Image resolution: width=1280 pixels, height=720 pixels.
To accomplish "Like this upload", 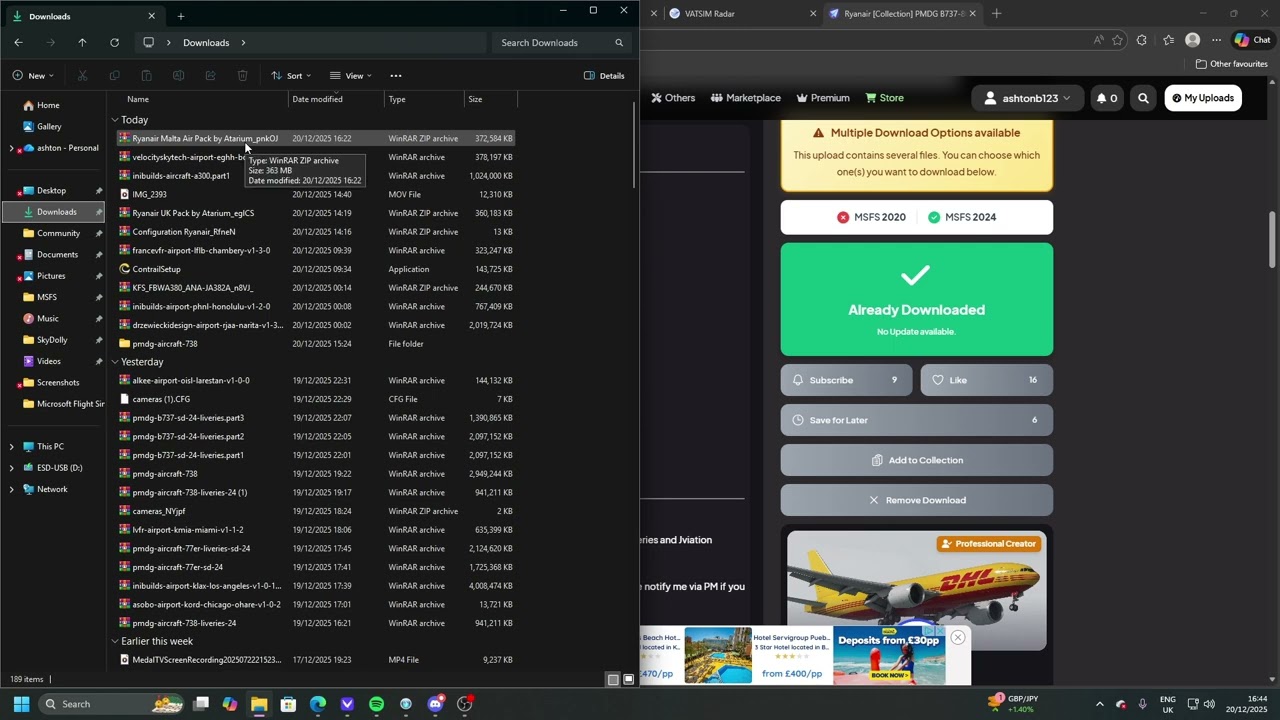I will [986, 380].
